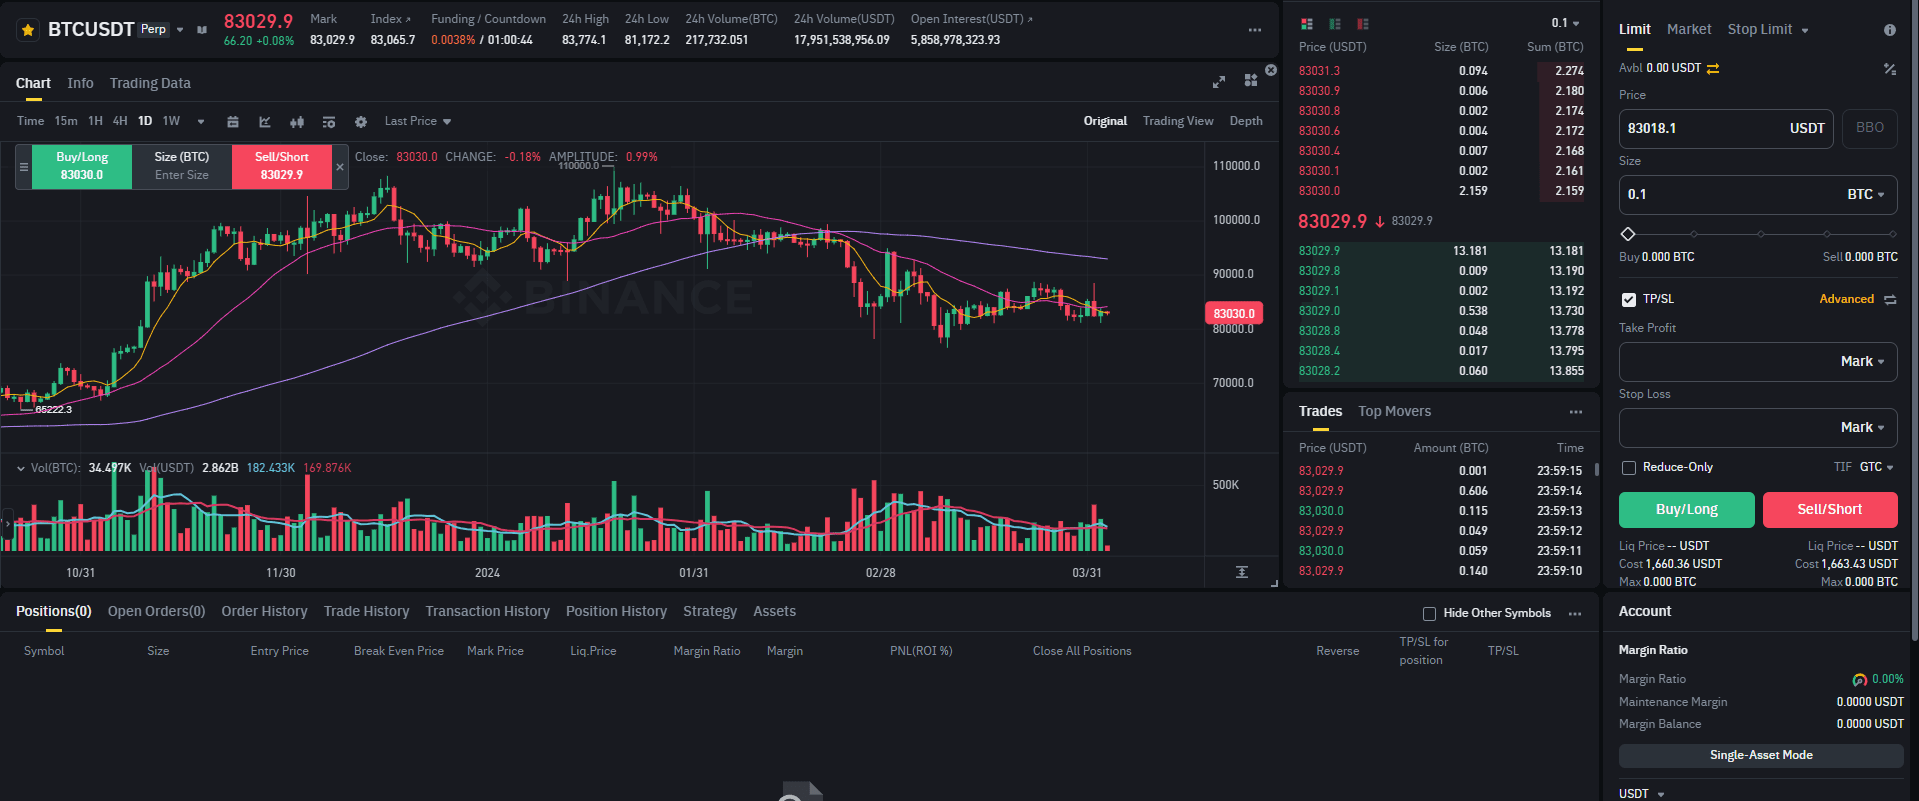The height and width of the screenshot is (801, 1919).
Task: Collapse the volume indicator chevron
Action: [20, 468]
